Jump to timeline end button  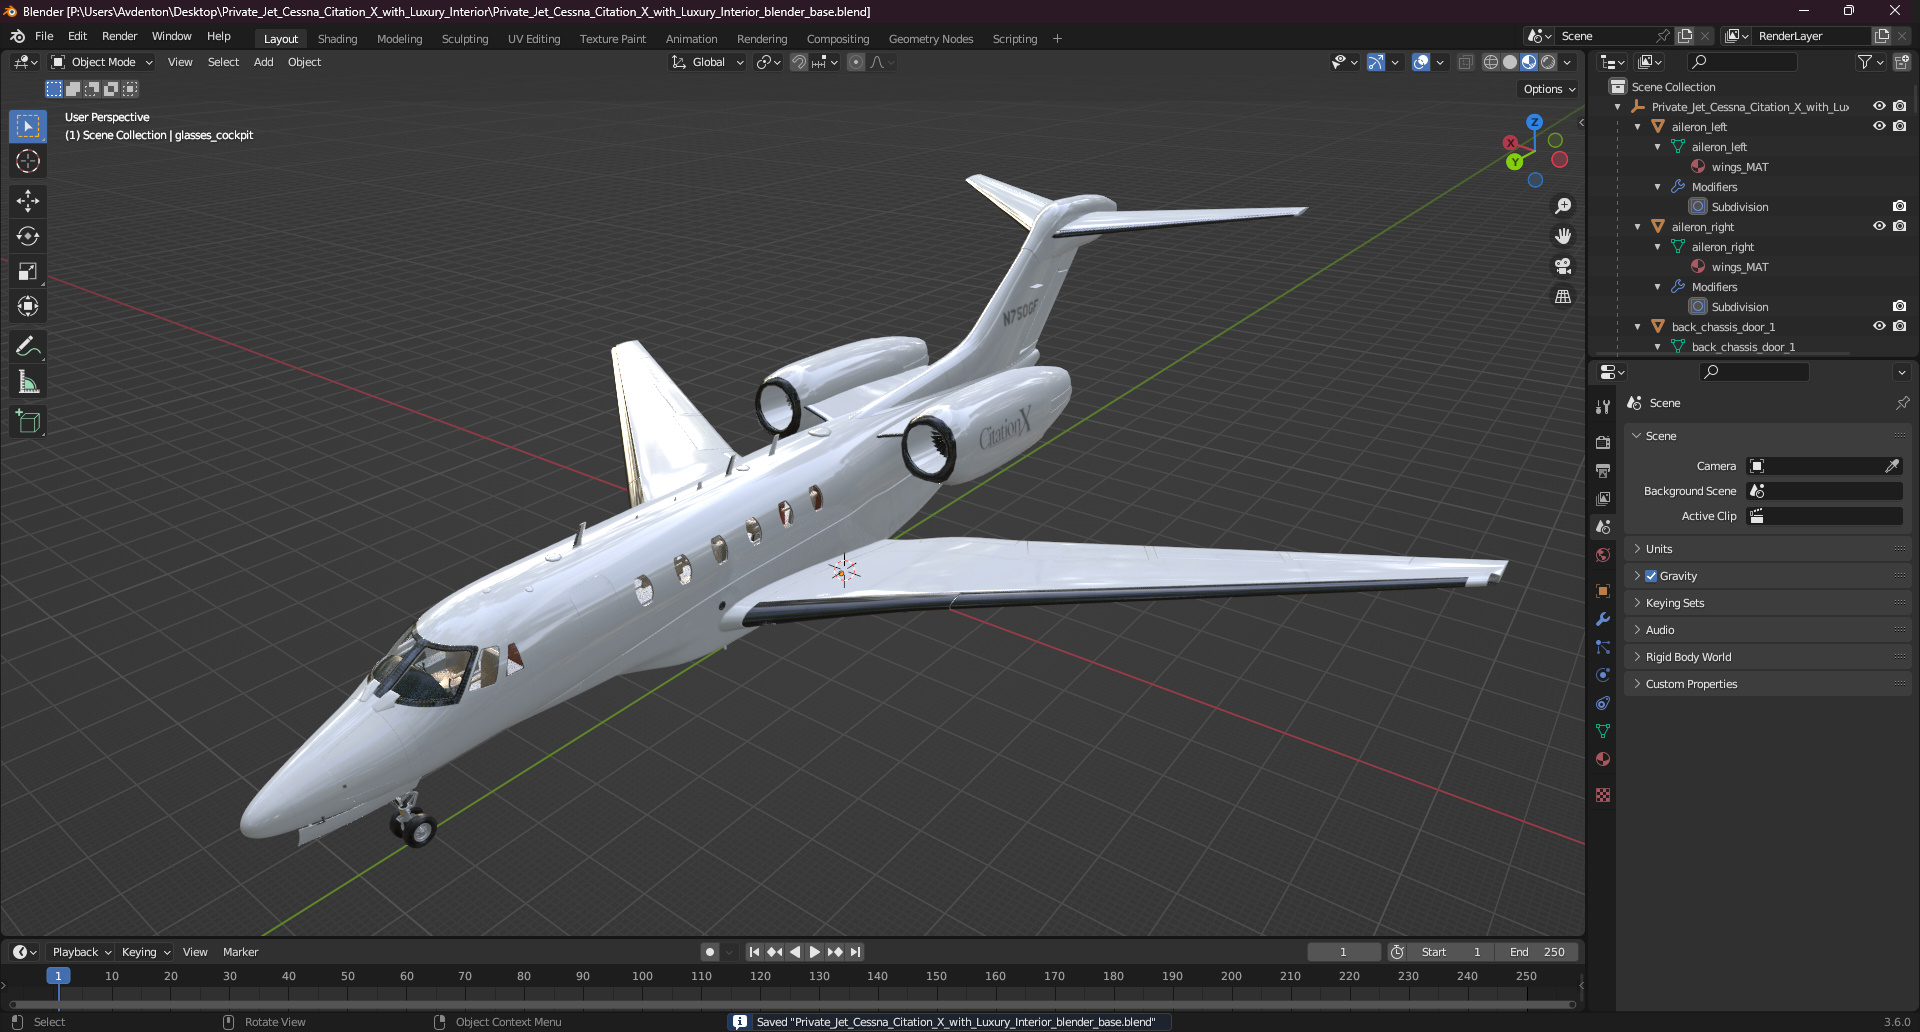855,952
